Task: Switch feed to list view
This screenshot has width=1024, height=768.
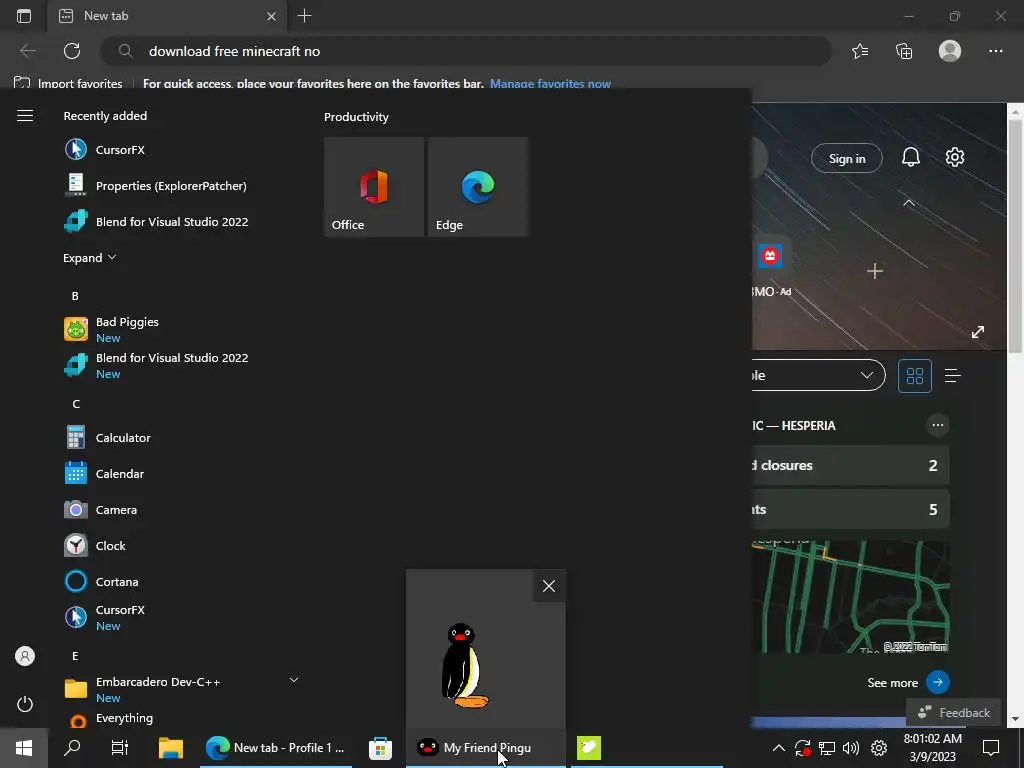Action: click(953, 376)
